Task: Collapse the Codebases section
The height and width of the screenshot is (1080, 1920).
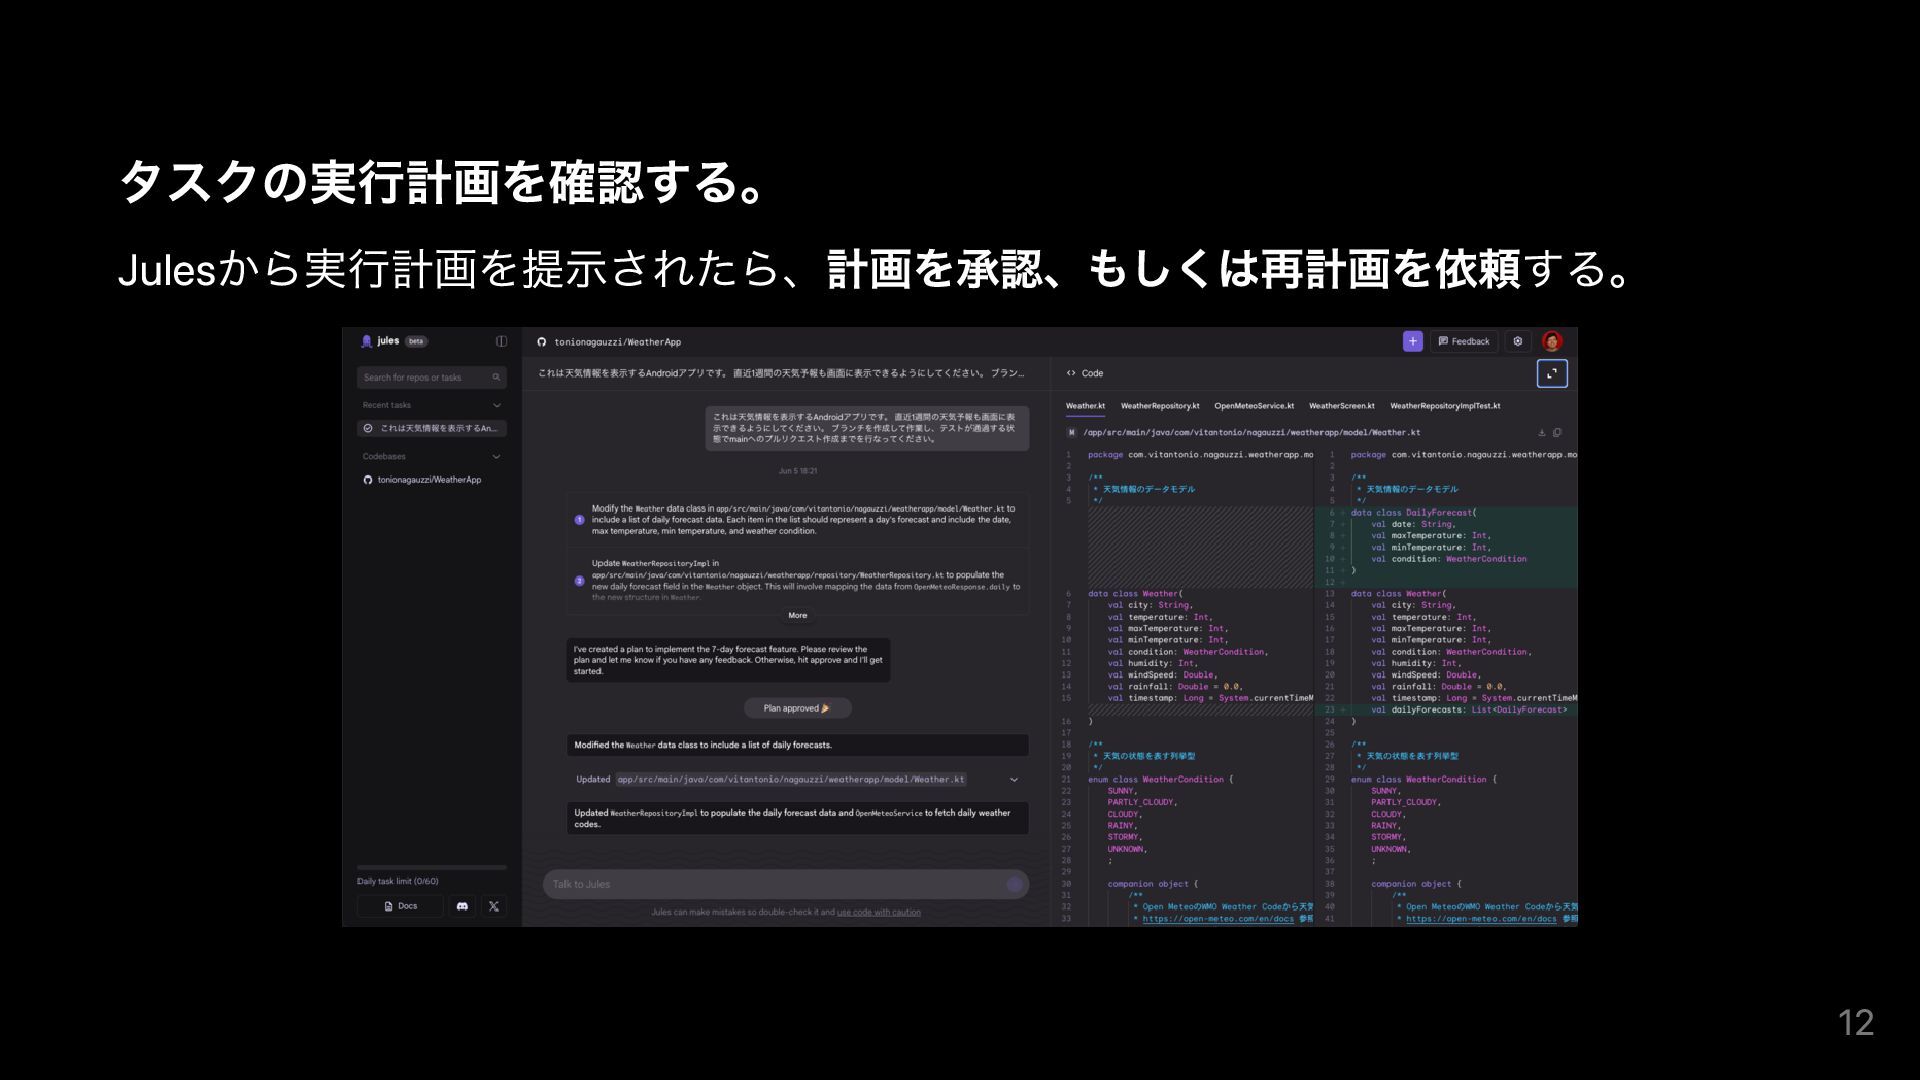Action: pos(497,457)
